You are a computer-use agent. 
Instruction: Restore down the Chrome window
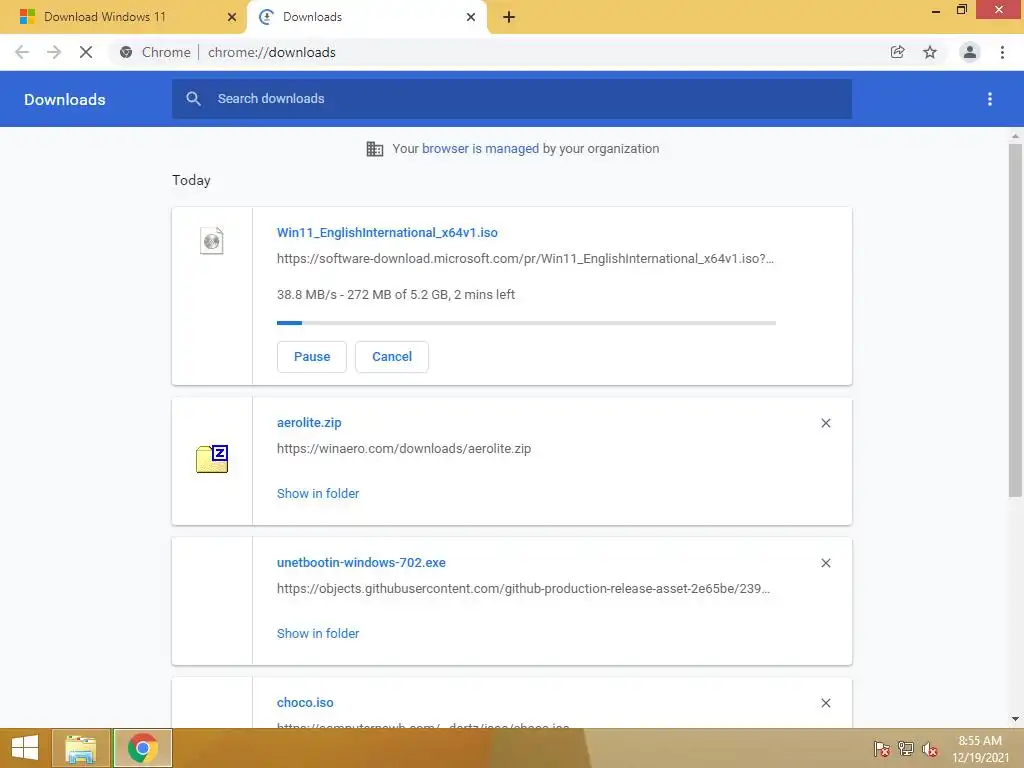point(961,10)
